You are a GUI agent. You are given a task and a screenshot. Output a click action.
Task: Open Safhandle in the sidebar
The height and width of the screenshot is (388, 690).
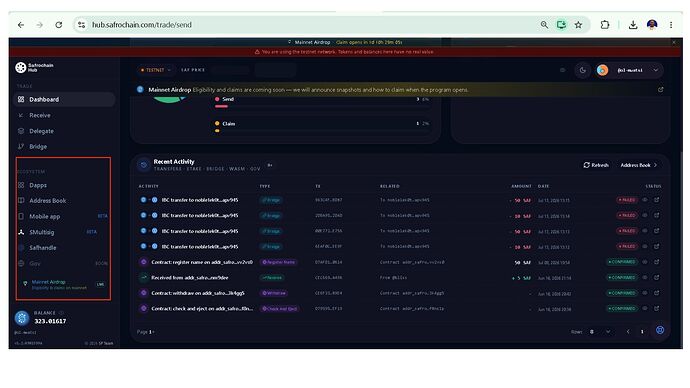tap(43, 248)
